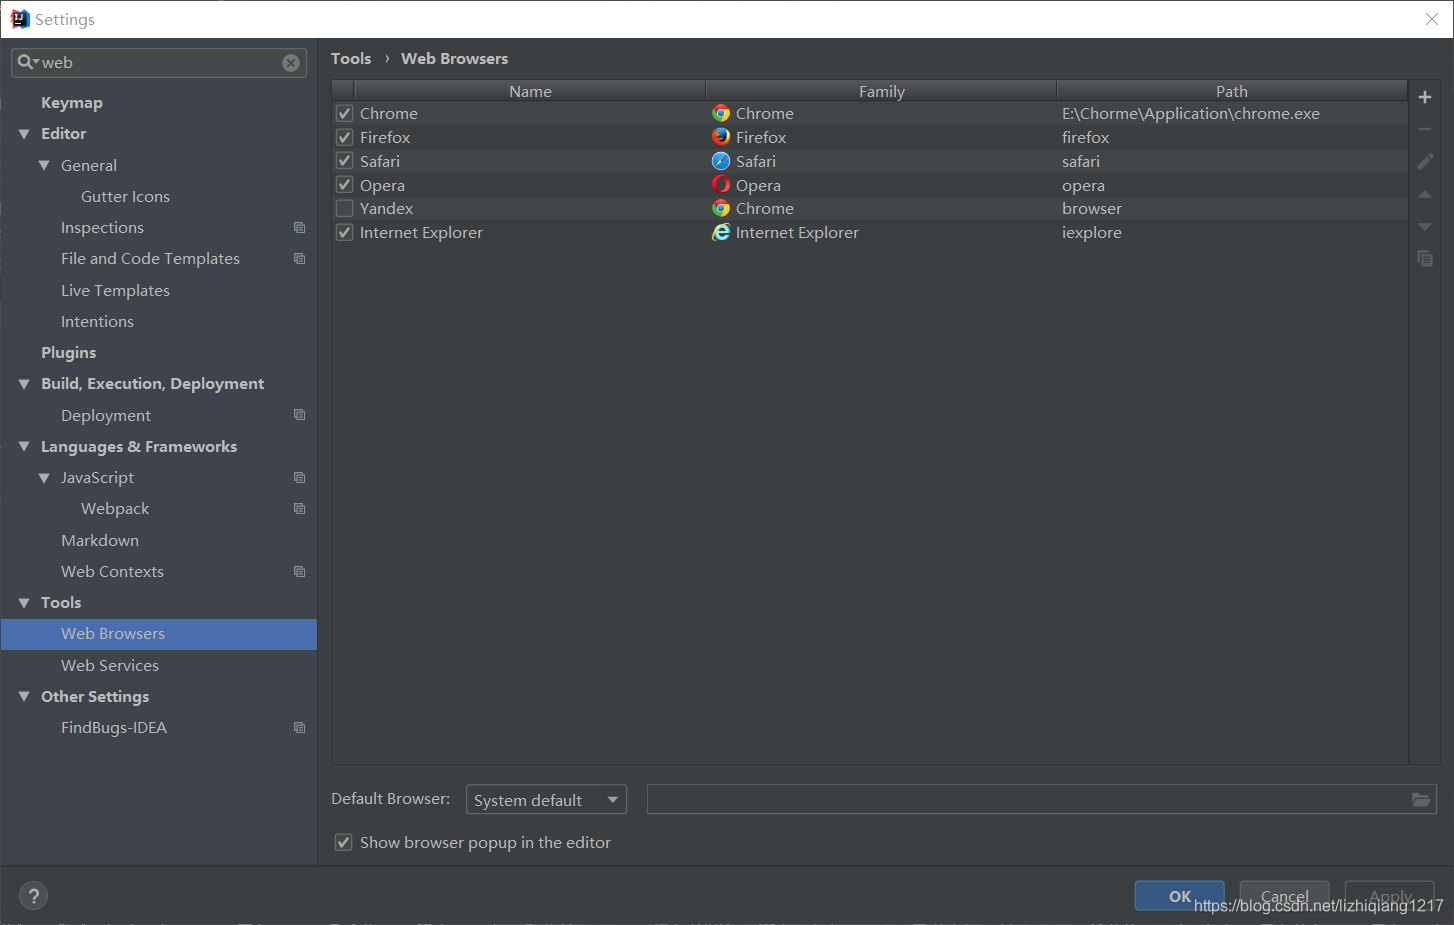Image resolution: width=1454 pixels, height=925 pixels.
Task: Click the IntelliJ icon in the title bar
Action: coord(20,19)
